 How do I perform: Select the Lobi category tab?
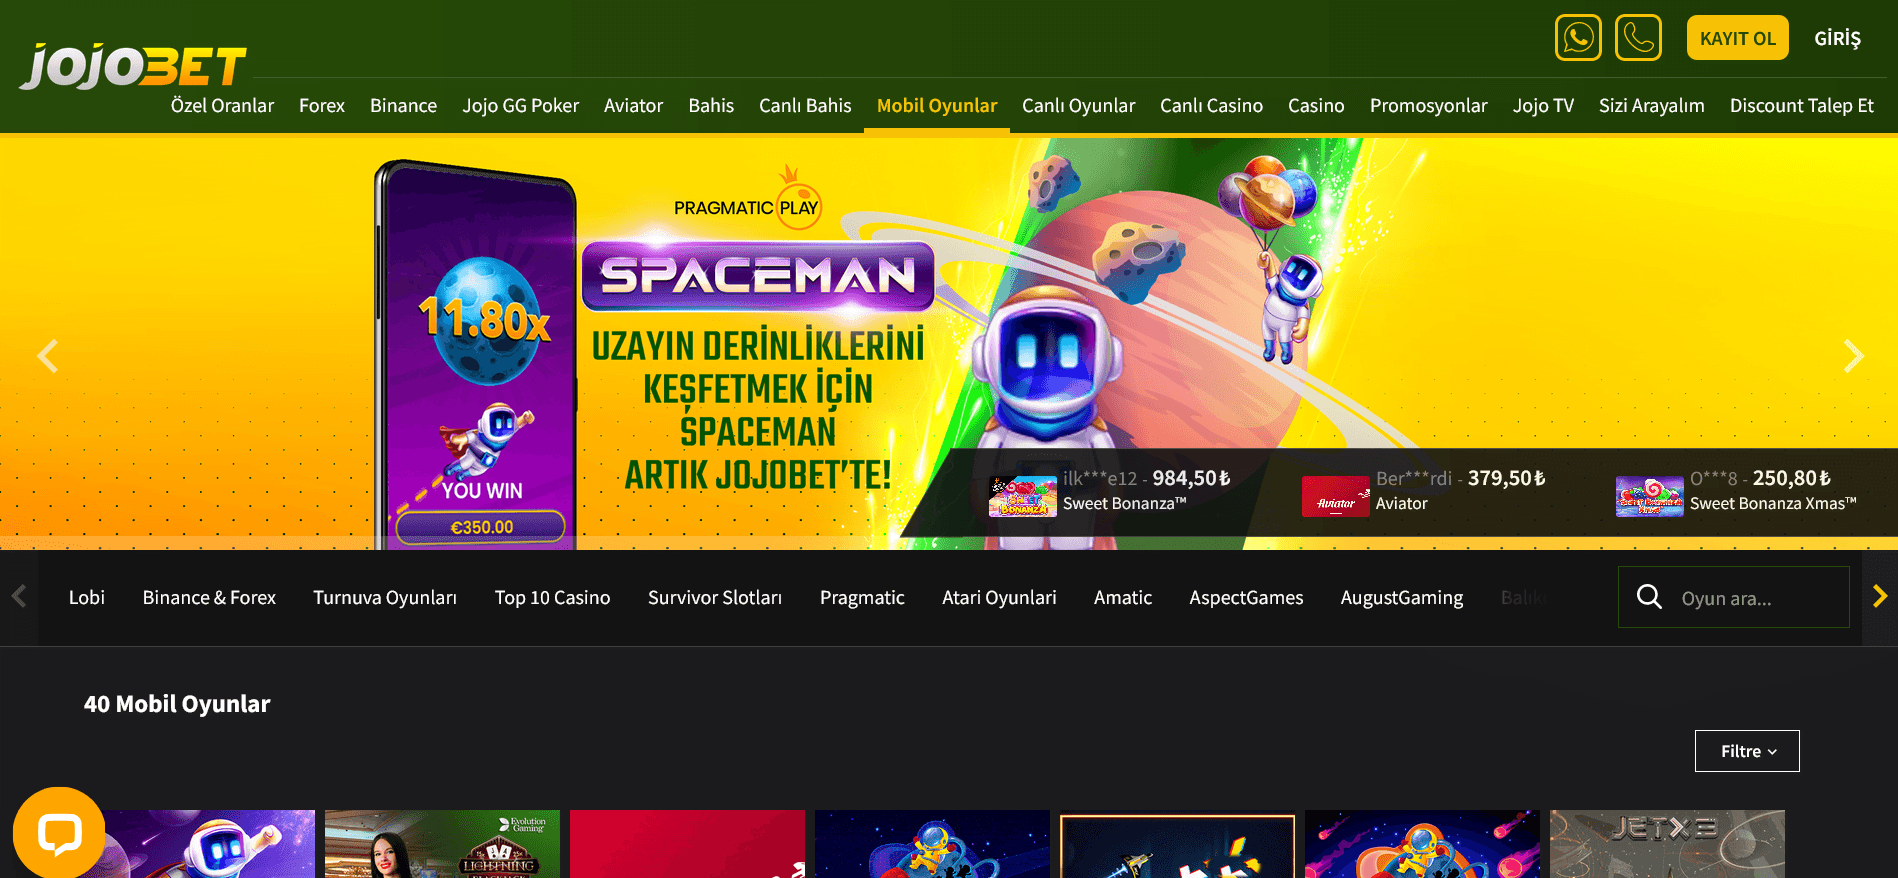[86, 597]
